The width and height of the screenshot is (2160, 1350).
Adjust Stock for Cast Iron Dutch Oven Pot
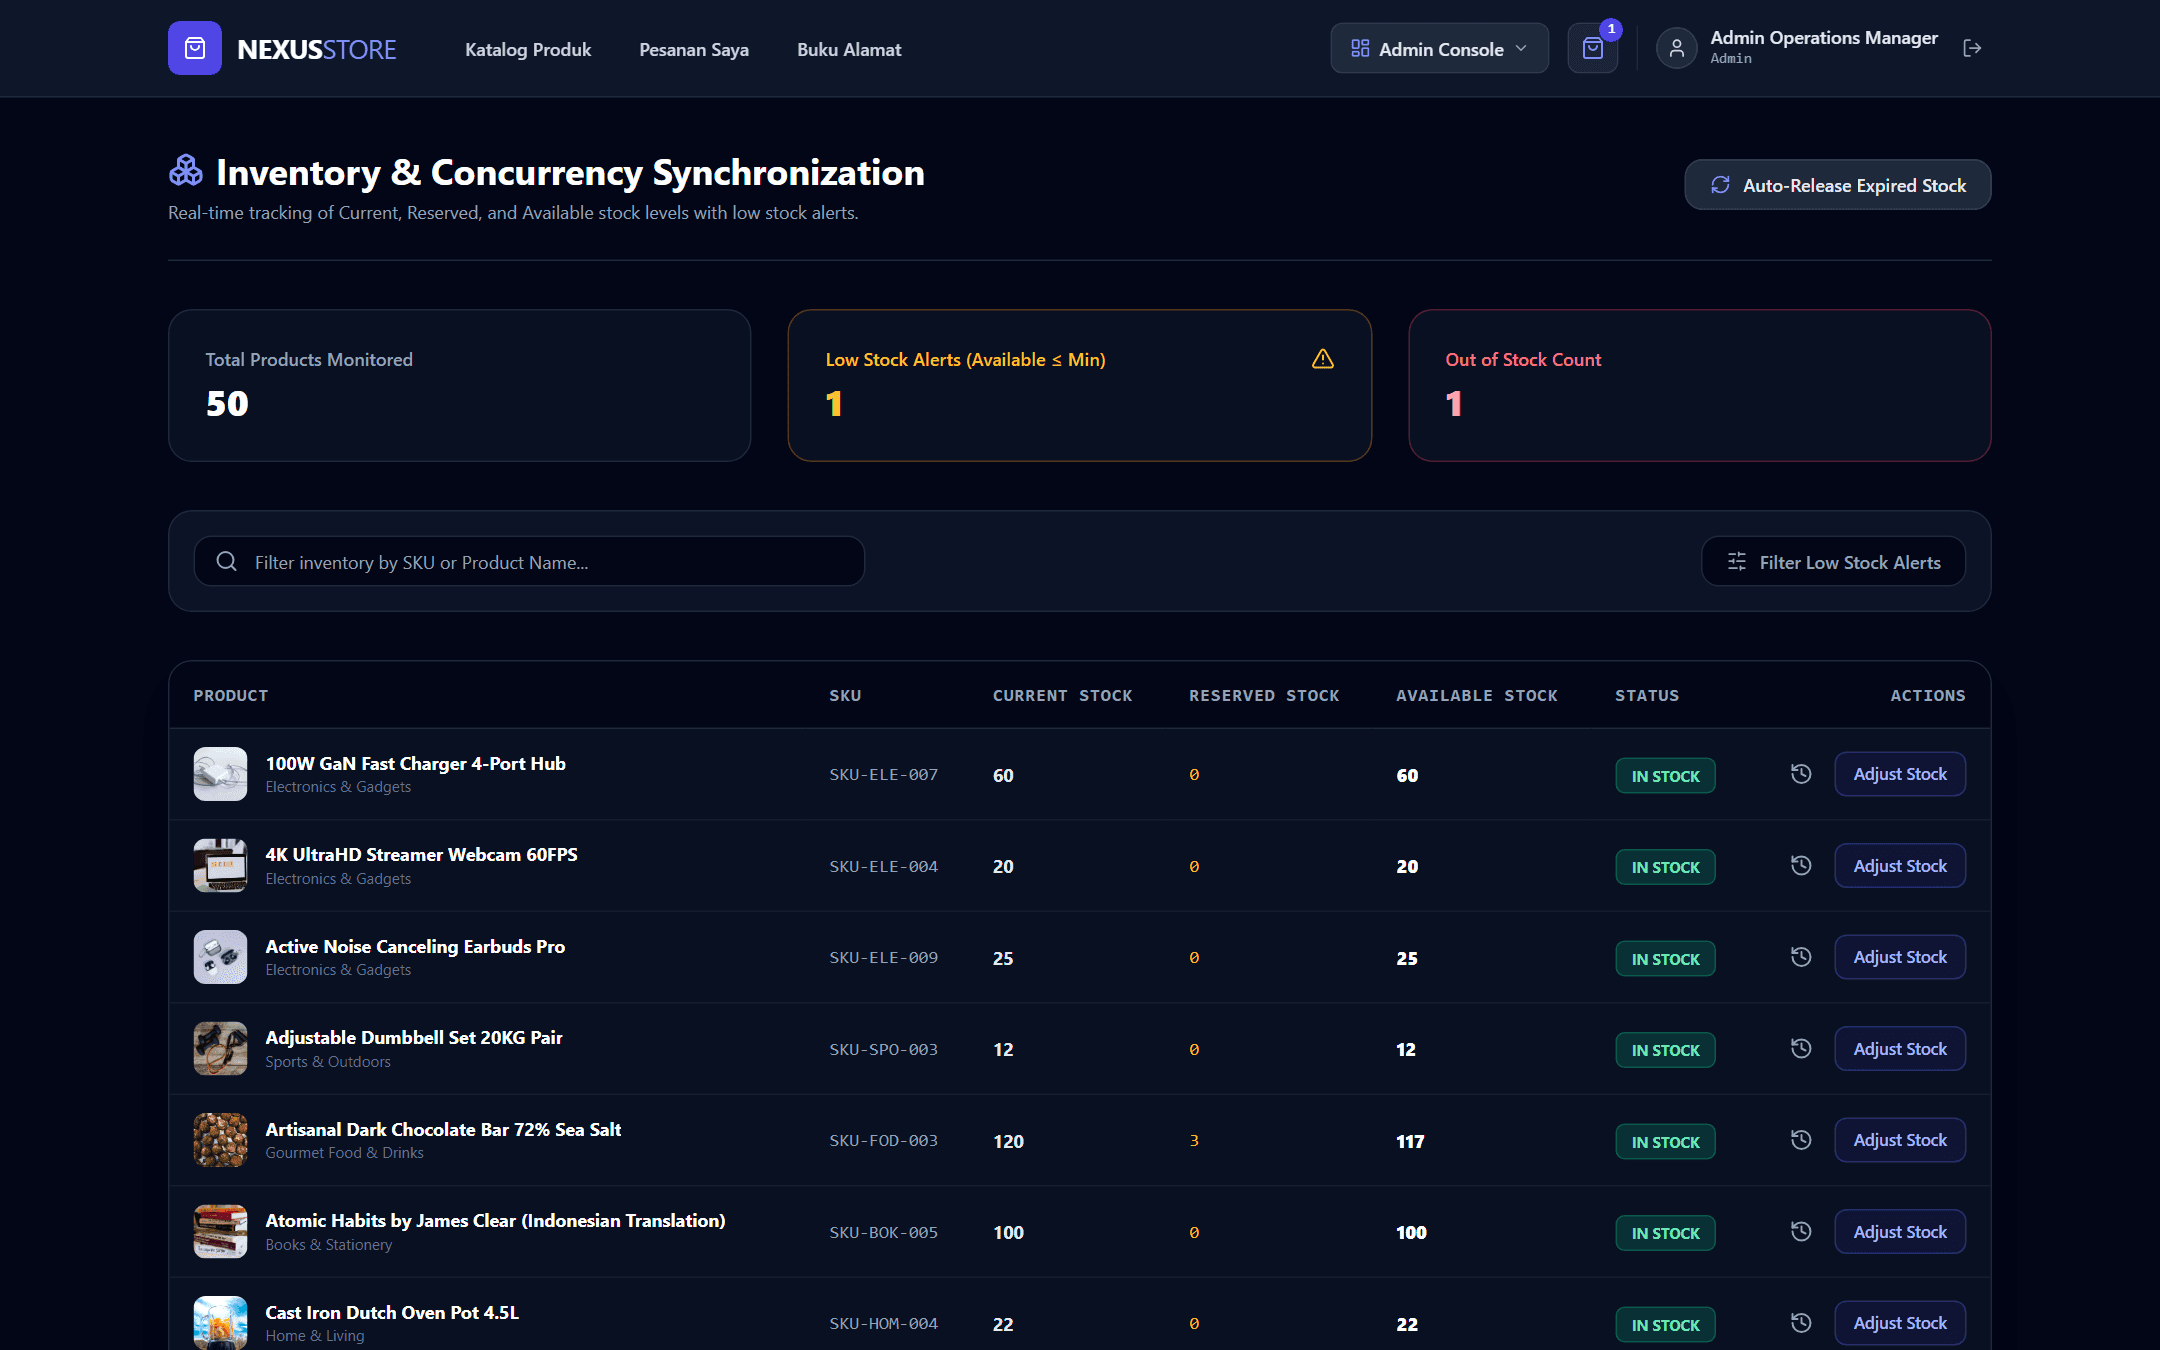pos(1900,1323)
